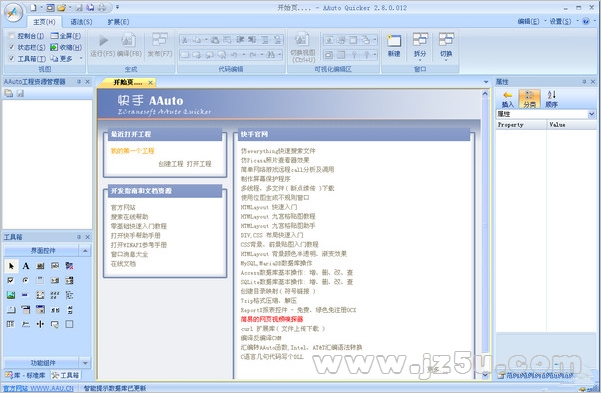Uncheck the 工具箱 toolbox checkbox
Screen dimensions: 601x393
point(12,58)
